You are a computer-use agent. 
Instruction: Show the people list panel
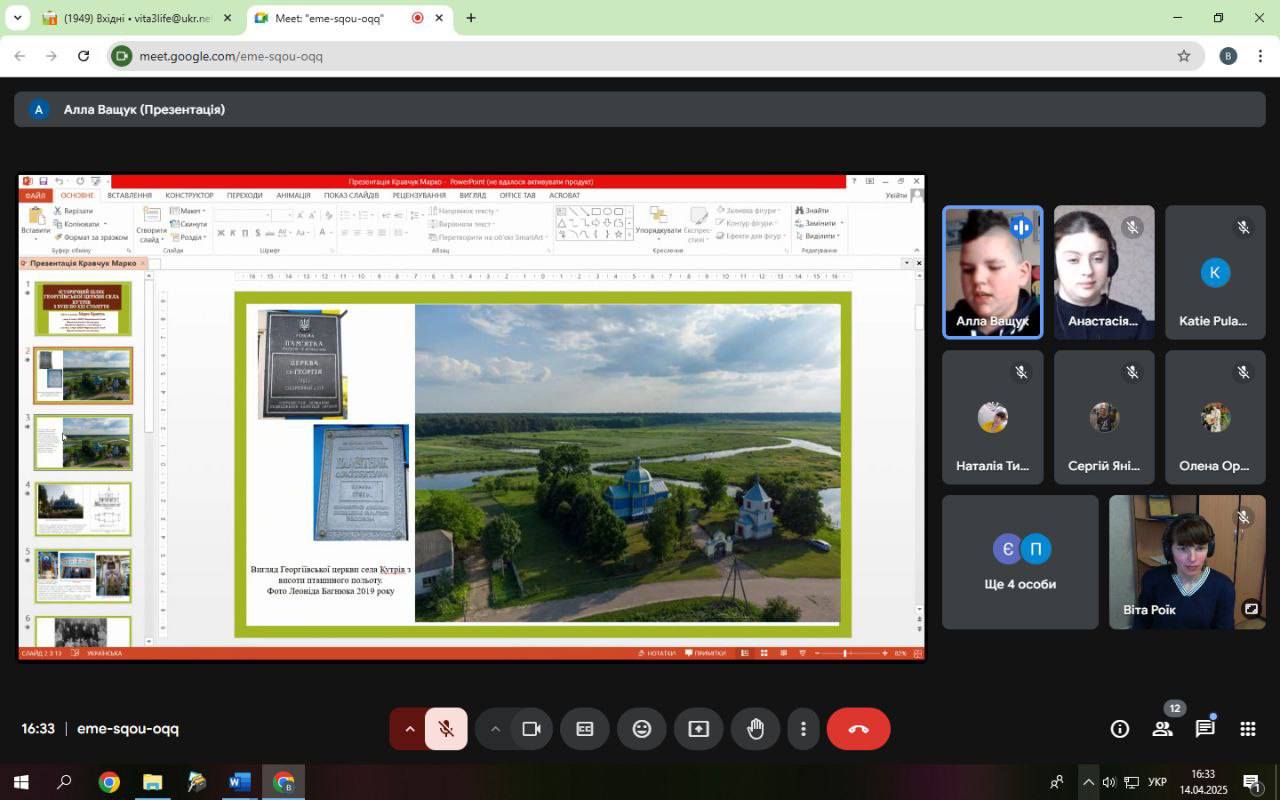(1162, 729)
